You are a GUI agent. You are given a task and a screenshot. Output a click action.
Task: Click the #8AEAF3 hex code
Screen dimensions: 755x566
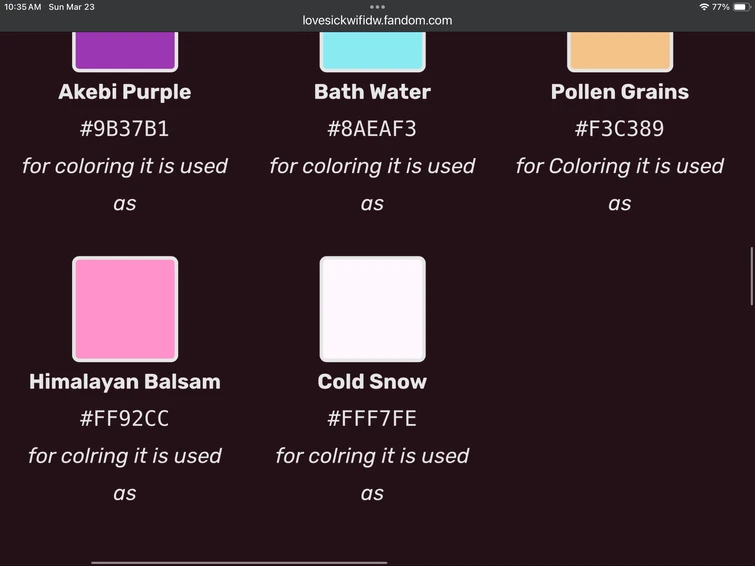372,129
